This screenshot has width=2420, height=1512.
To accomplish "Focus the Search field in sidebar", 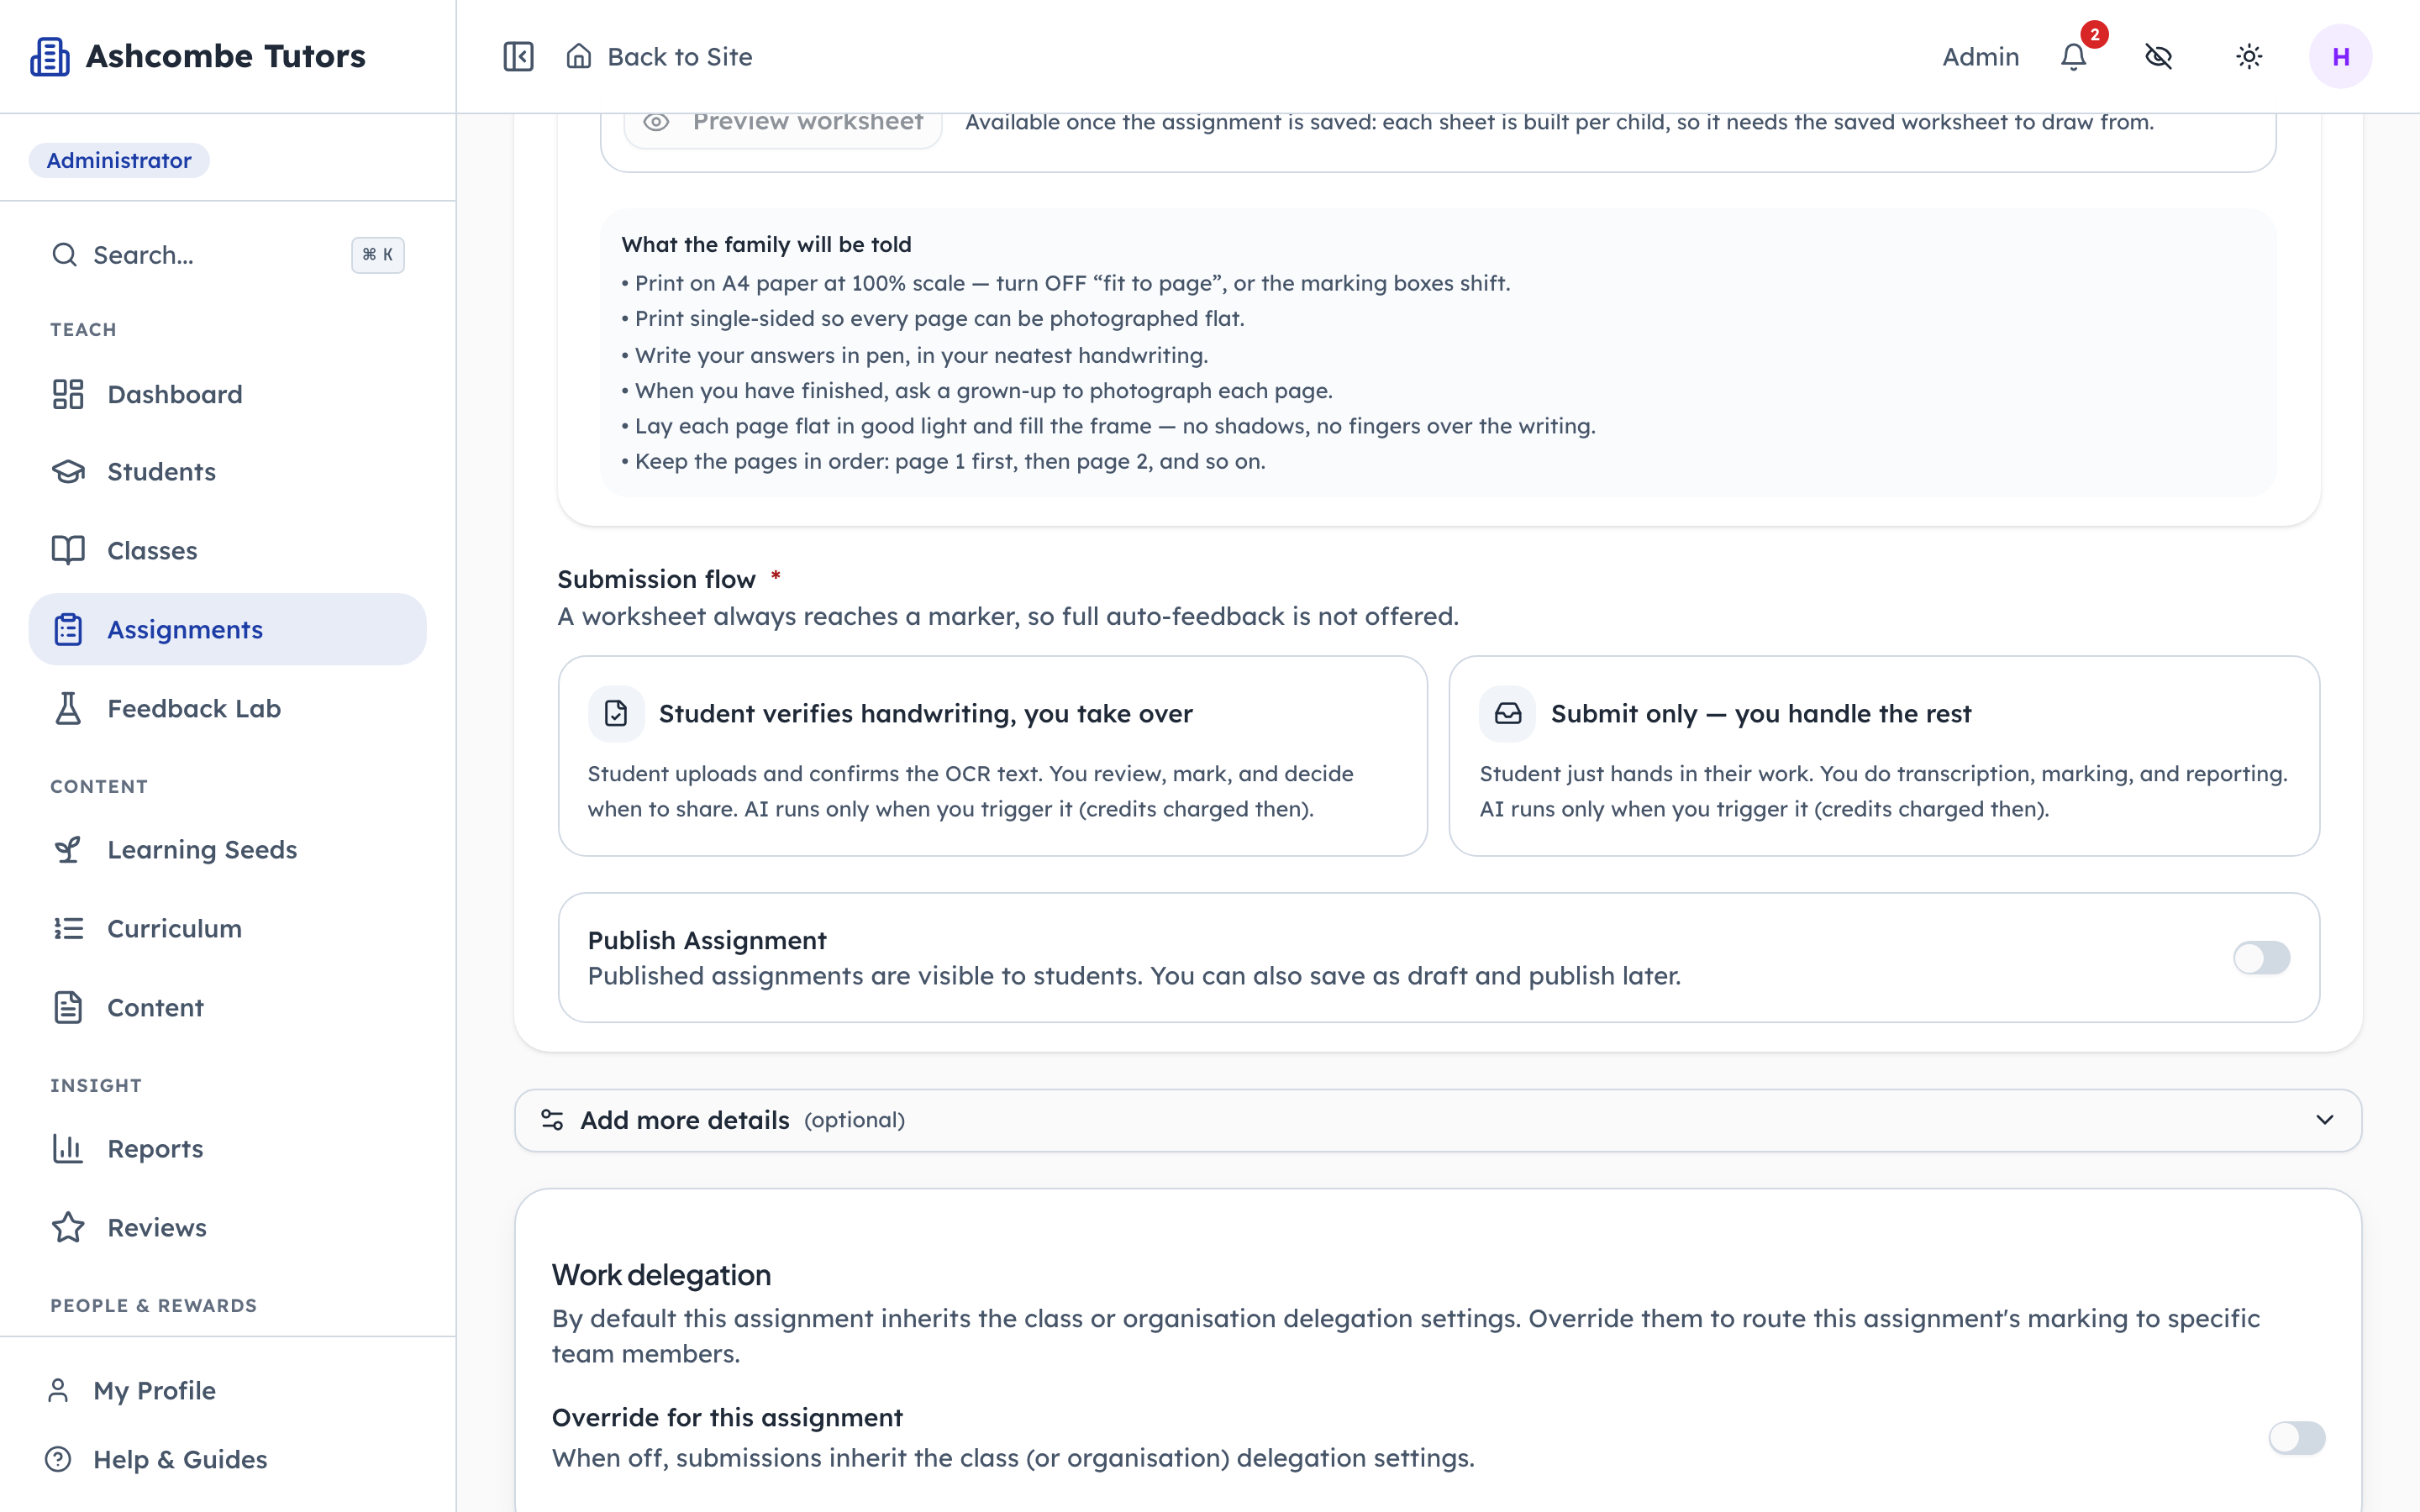I will pos(228,255).
